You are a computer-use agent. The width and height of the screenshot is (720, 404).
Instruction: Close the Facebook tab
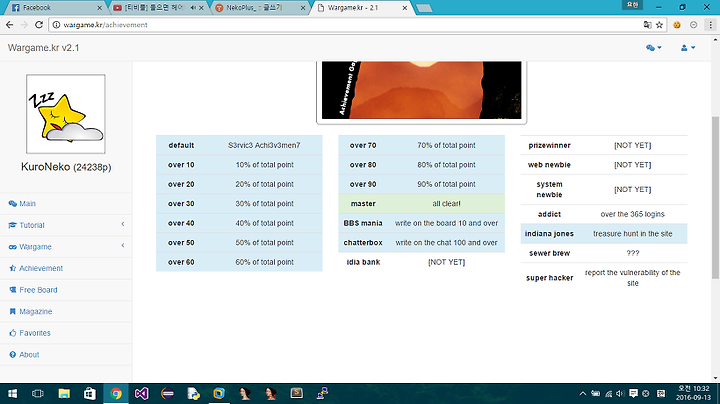[x=100, y=8]
